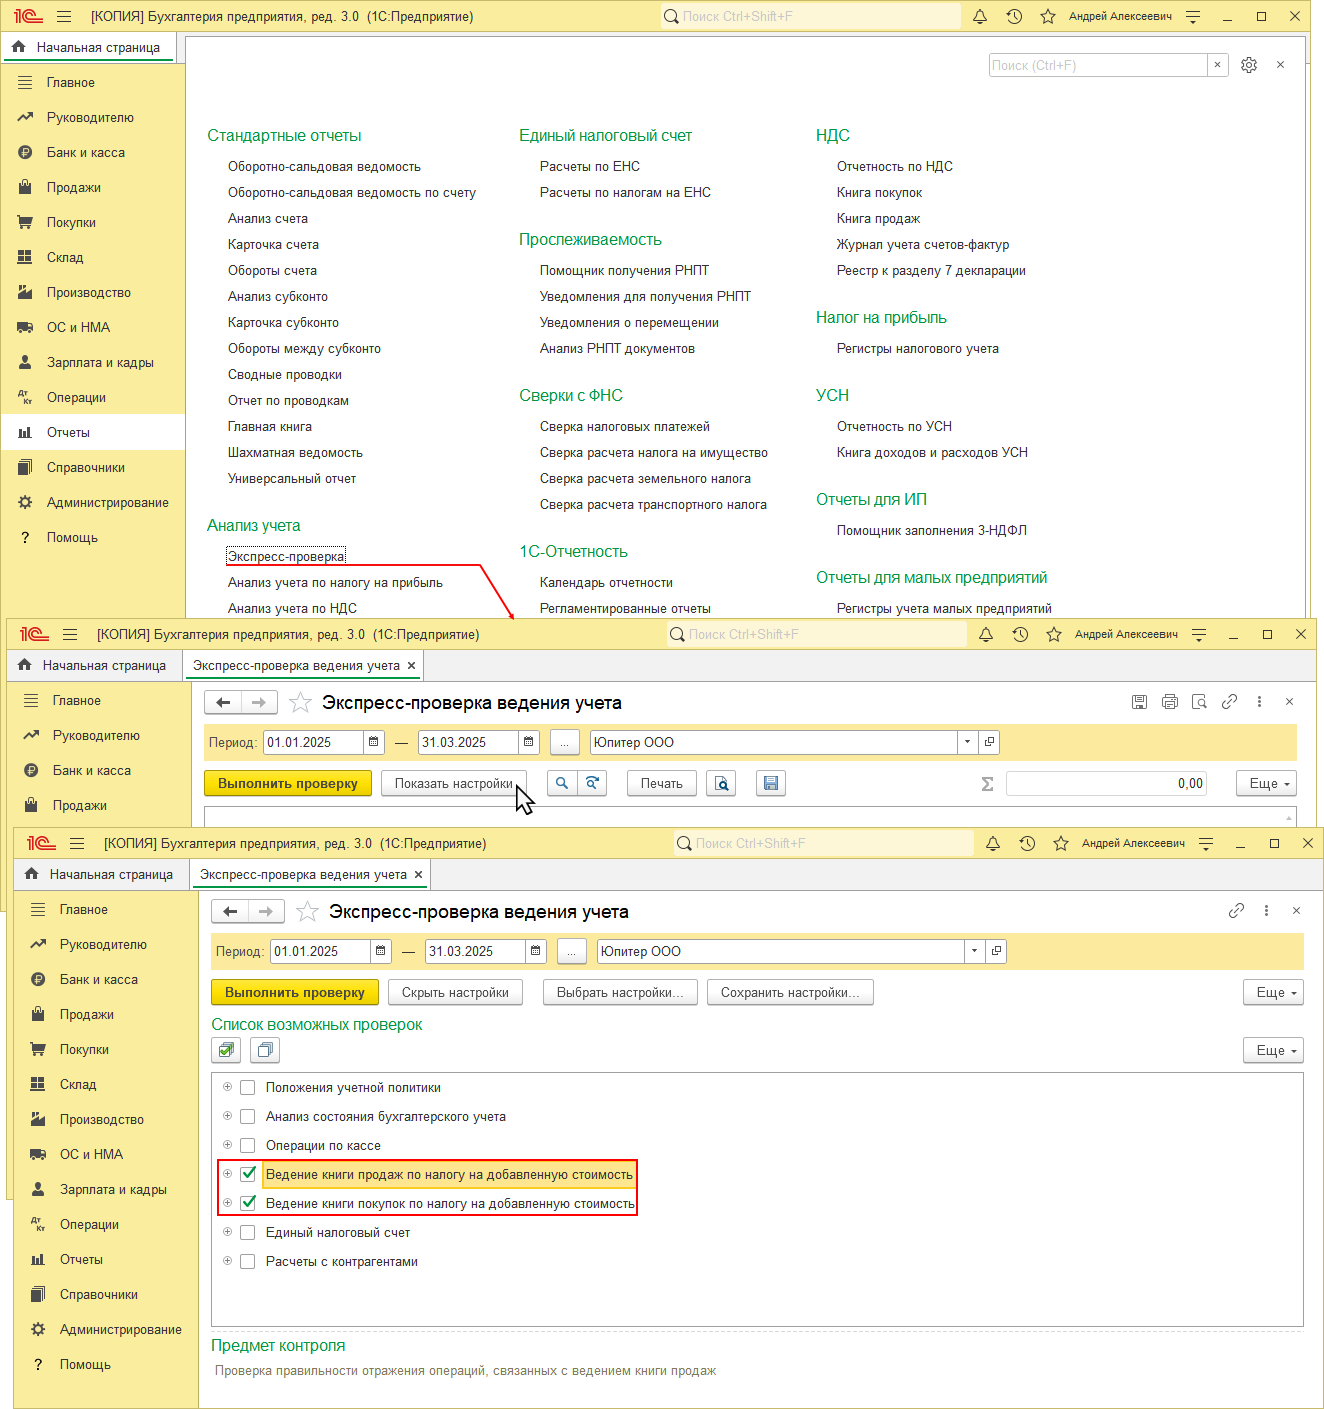The height and width of the screenshot is (1409, 1324).
Task: Click the forward arrow in the middle window
Action: coord(259,703)
